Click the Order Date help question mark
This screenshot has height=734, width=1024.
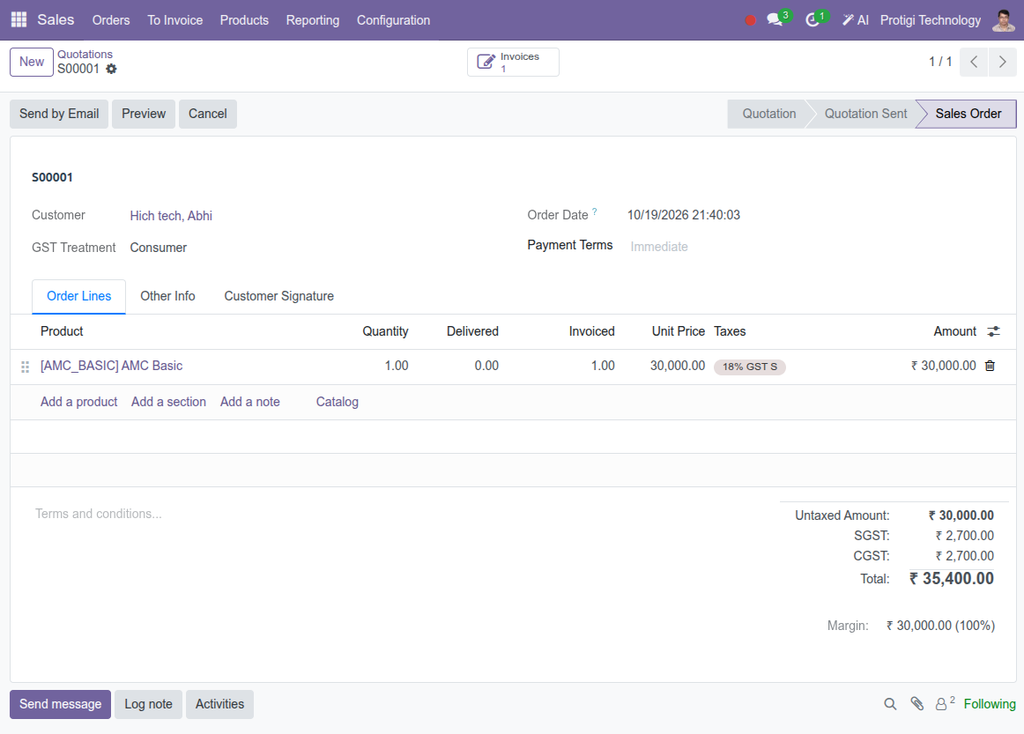coord(594,212)
